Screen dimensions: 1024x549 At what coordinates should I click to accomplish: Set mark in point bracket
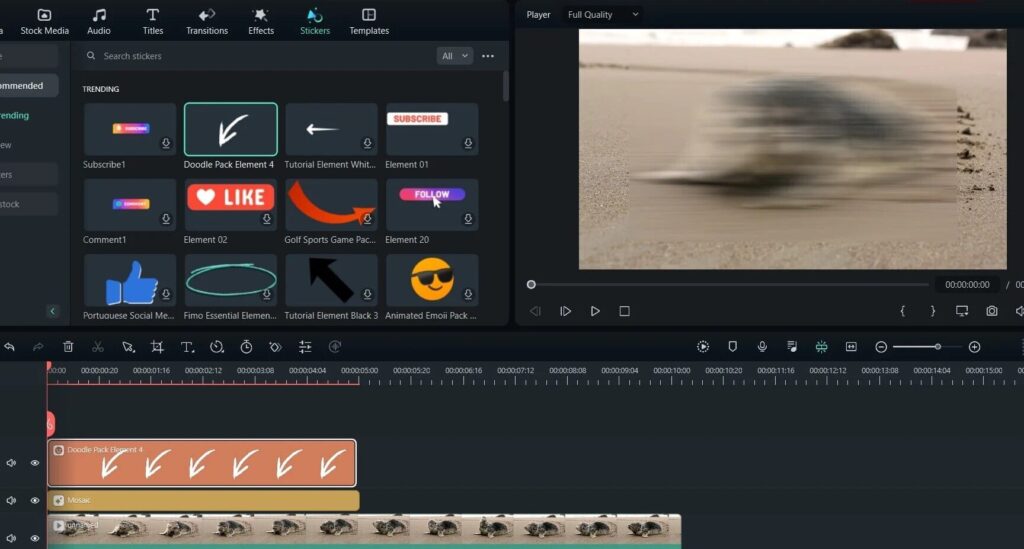903,311
